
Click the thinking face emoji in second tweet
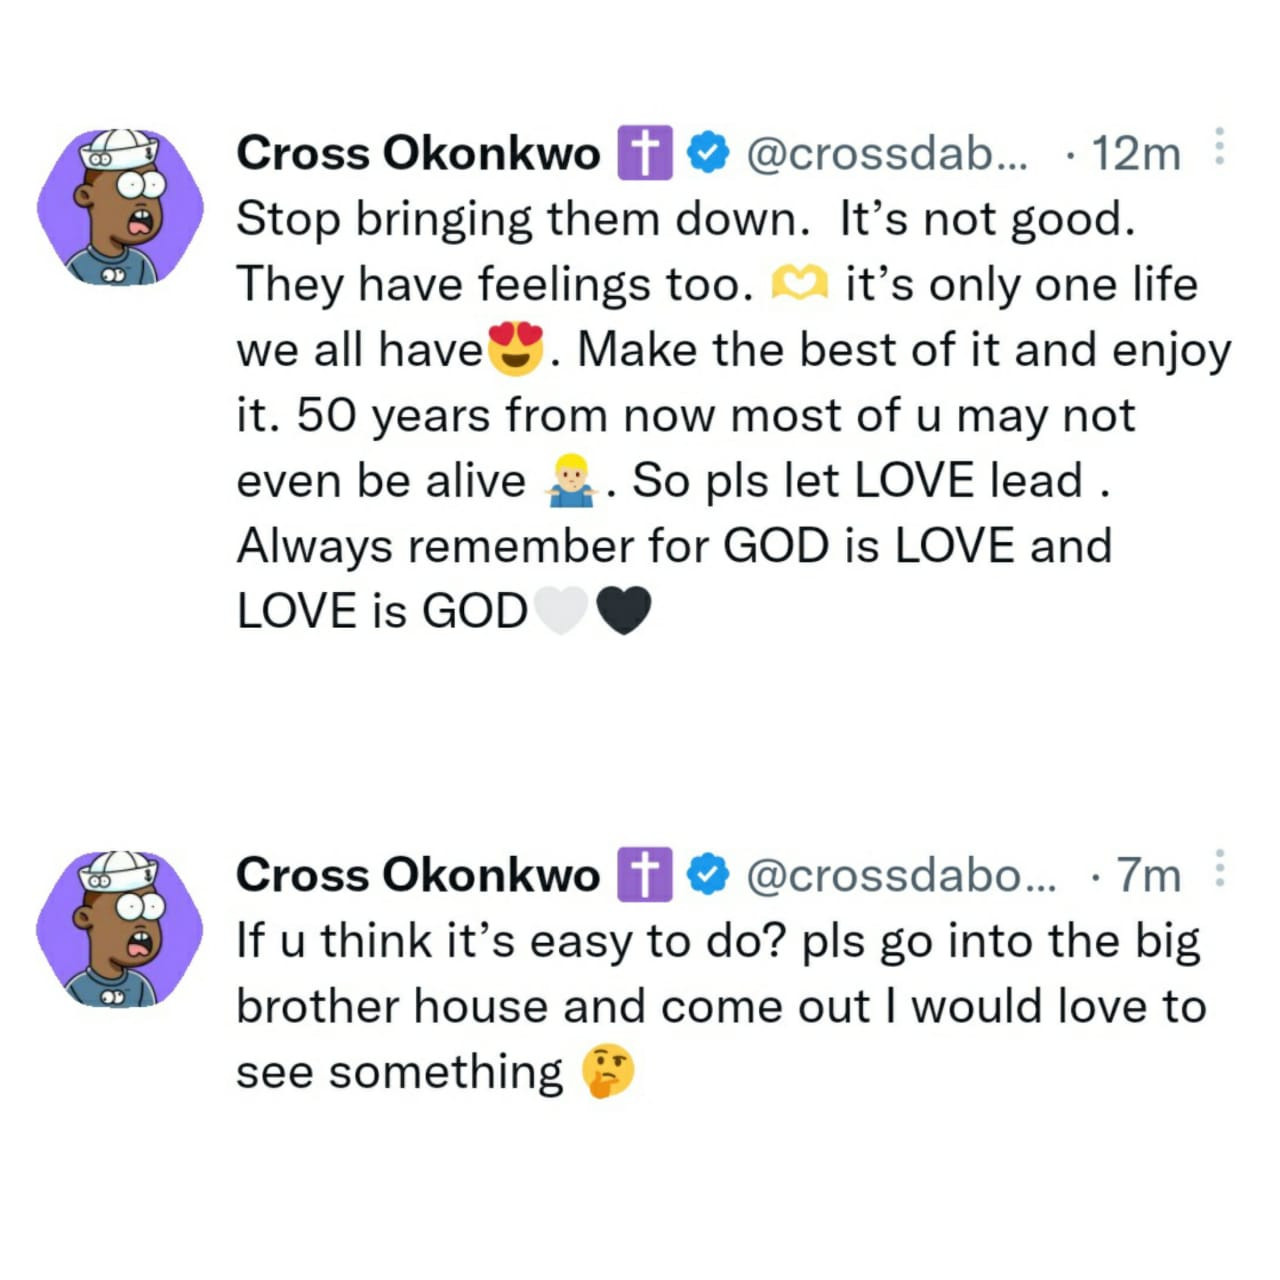[x=609, y=1071]
